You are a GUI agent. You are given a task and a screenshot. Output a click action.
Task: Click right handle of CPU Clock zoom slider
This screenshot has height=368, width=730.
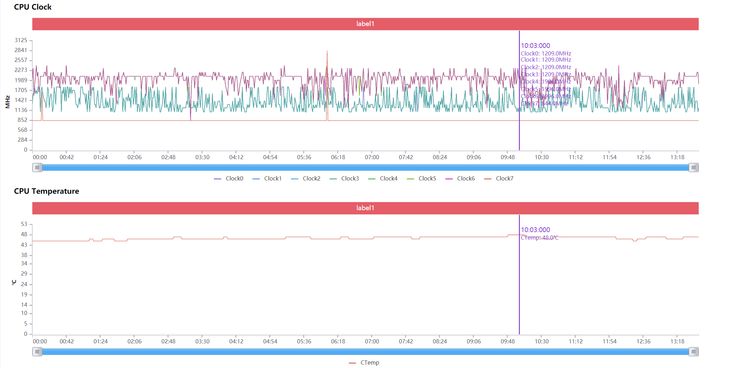[x=694, y=167]
